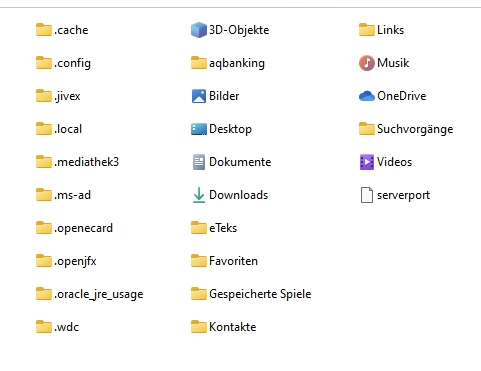Select the .cache folder icon
This screenshot has width=481, height=371.
[x=44, y=30]
